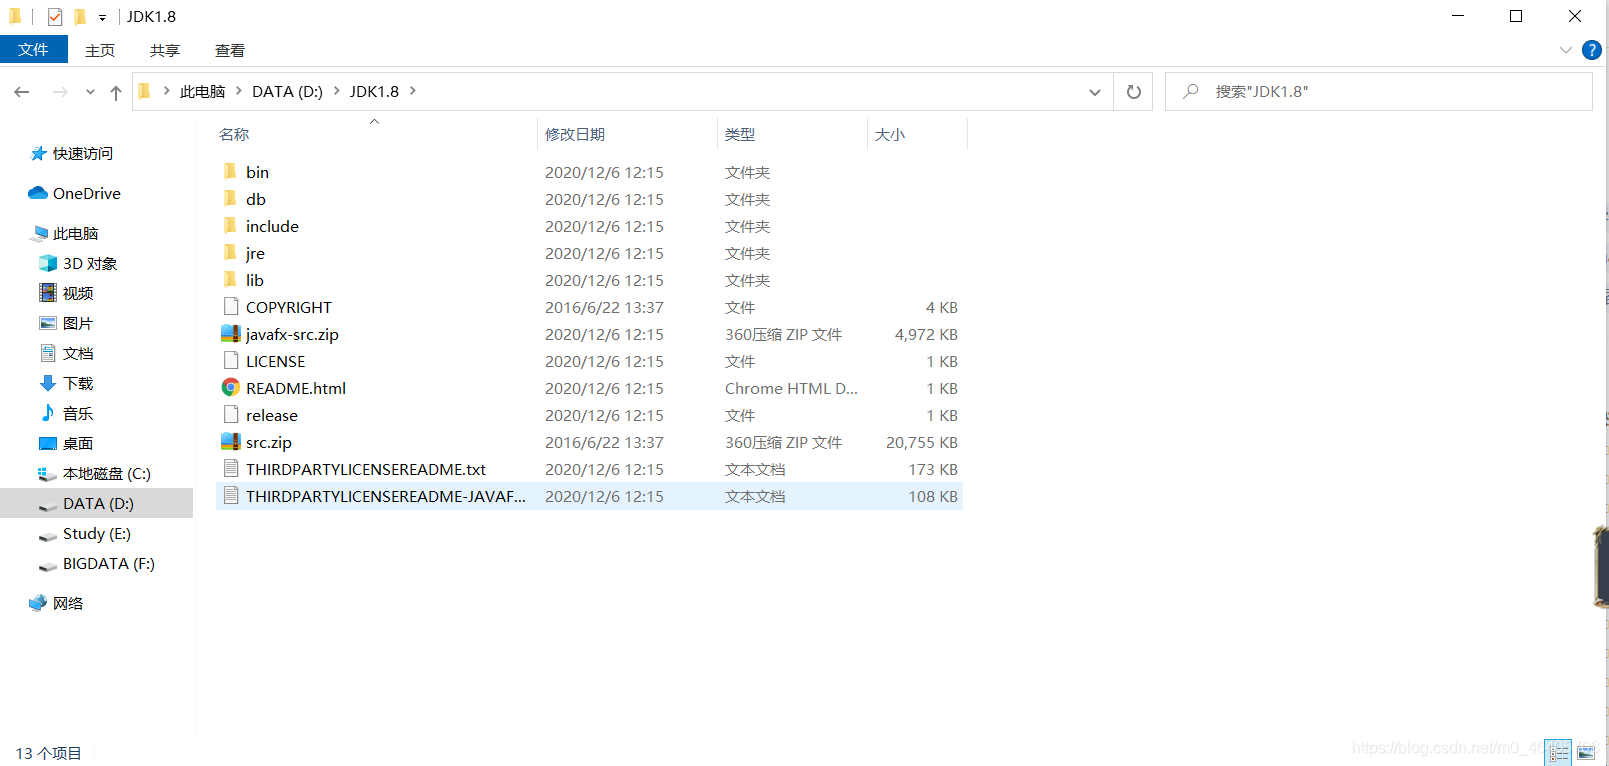Expand the ribbon with chevron
Image resolution: width=1609 pixels, height=766 pixels.
tap(1566, 50)
